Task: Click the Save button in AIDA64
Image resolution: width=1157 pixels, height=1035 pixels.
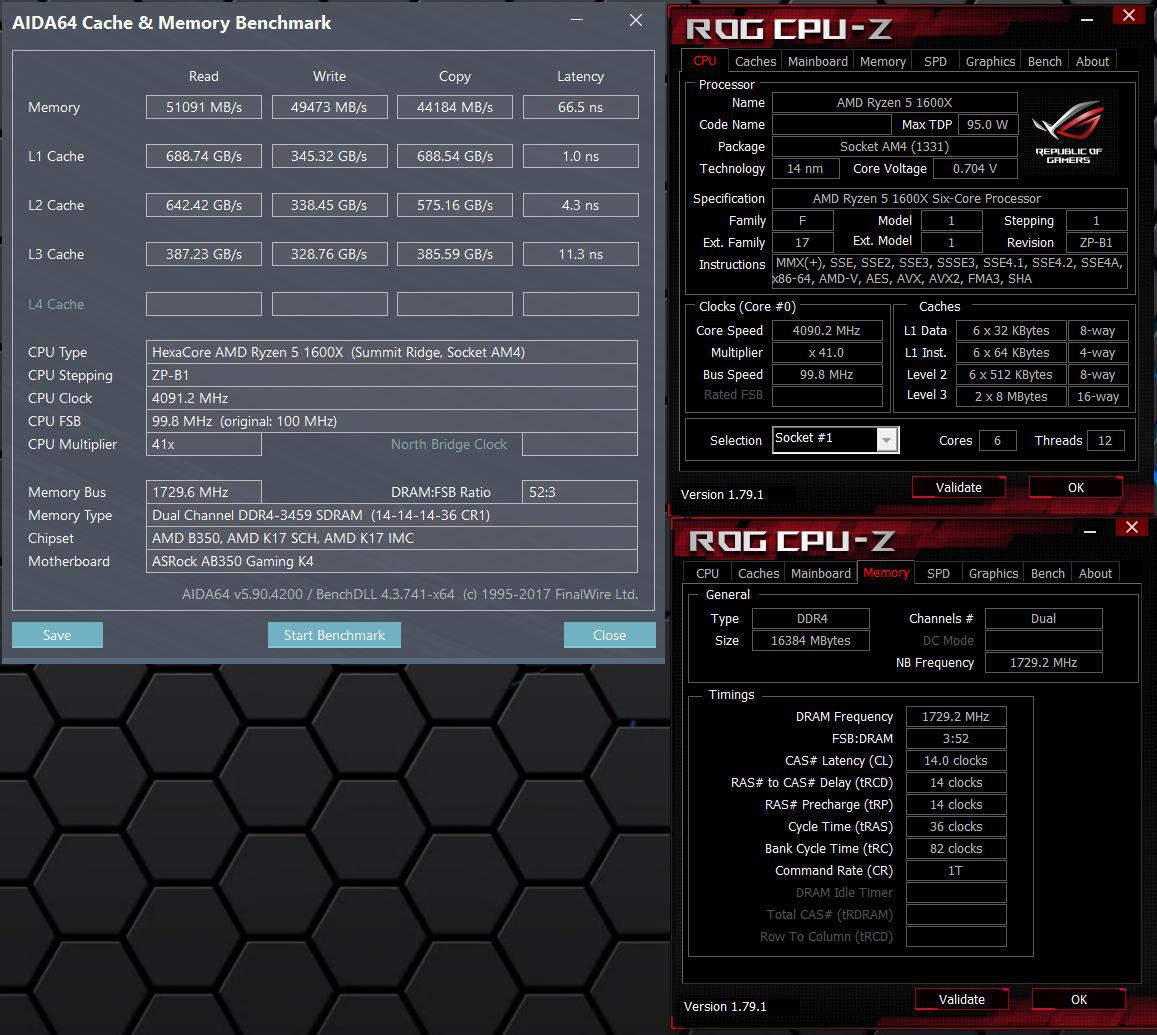Action: coord(57,635)
